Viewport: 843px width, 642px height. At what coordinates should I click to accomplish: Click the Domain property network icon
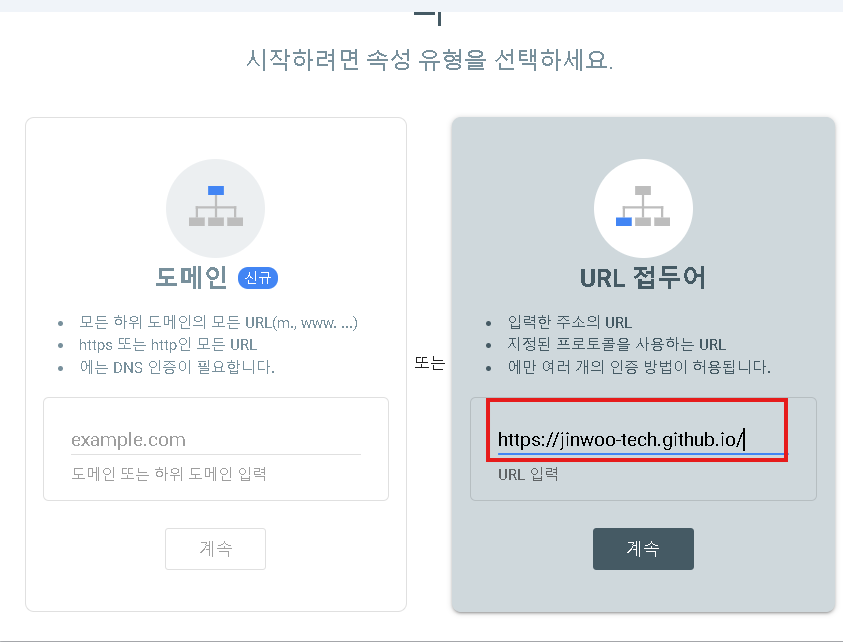[x=216, y=208]
